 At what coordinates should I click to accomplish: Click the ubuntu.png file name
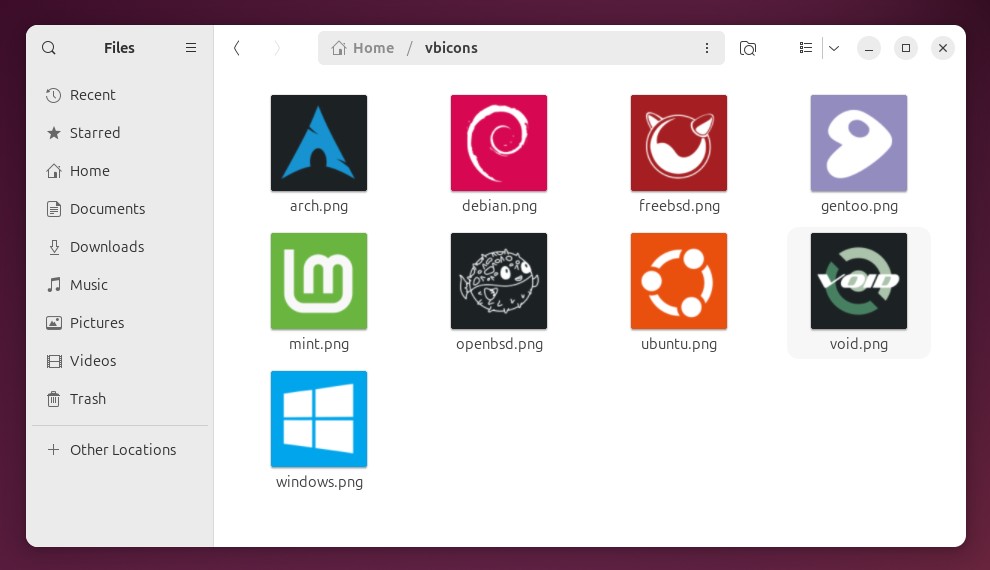pos(679,344)
